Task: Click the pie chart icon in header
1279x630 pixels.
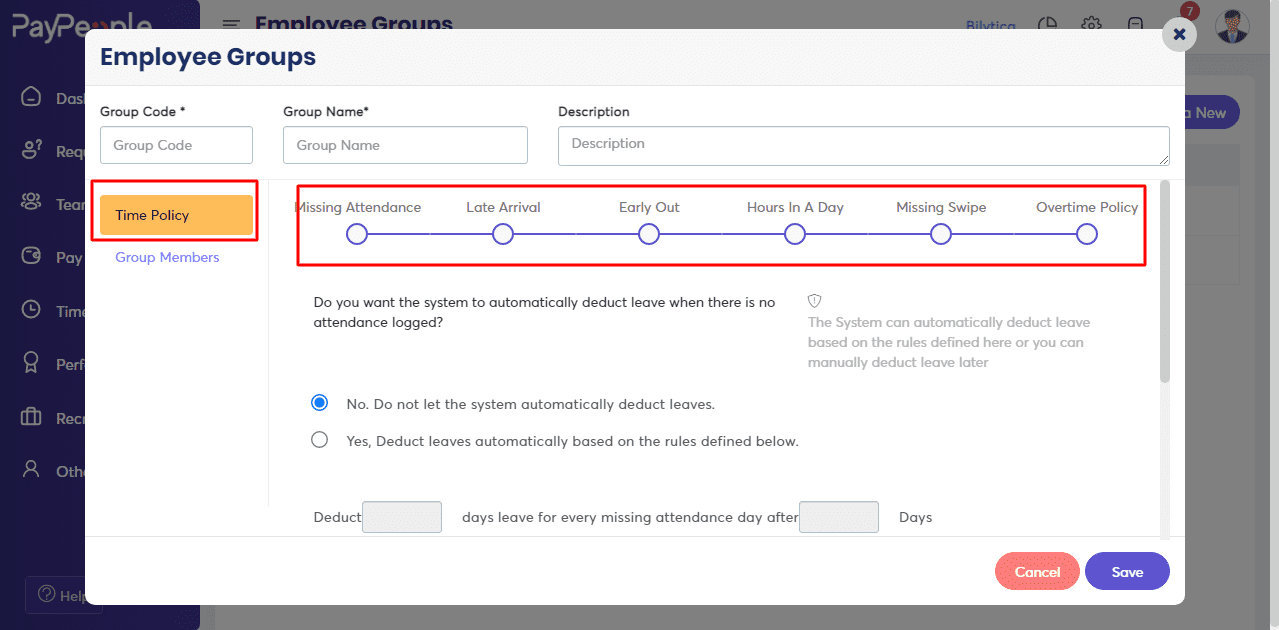Action: 1048,25
